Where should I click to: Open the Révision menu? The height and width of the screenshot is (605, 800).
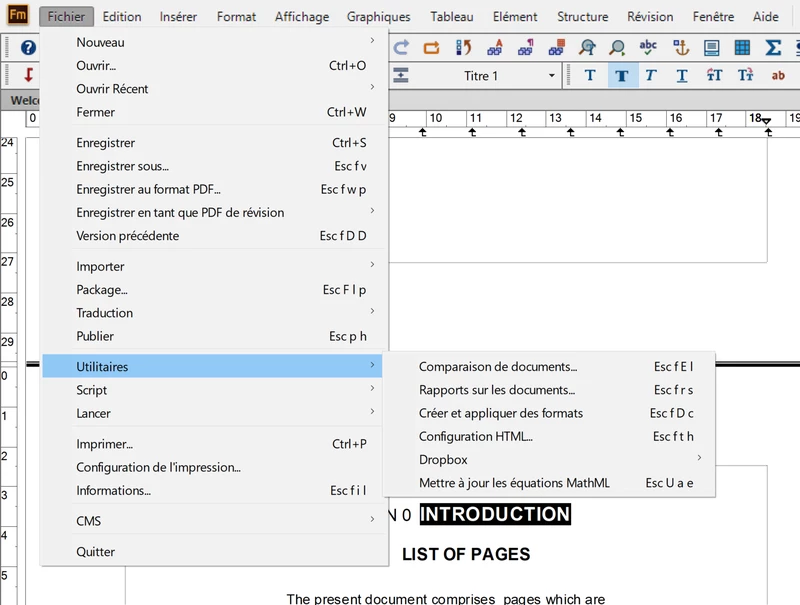click(650, 17)
